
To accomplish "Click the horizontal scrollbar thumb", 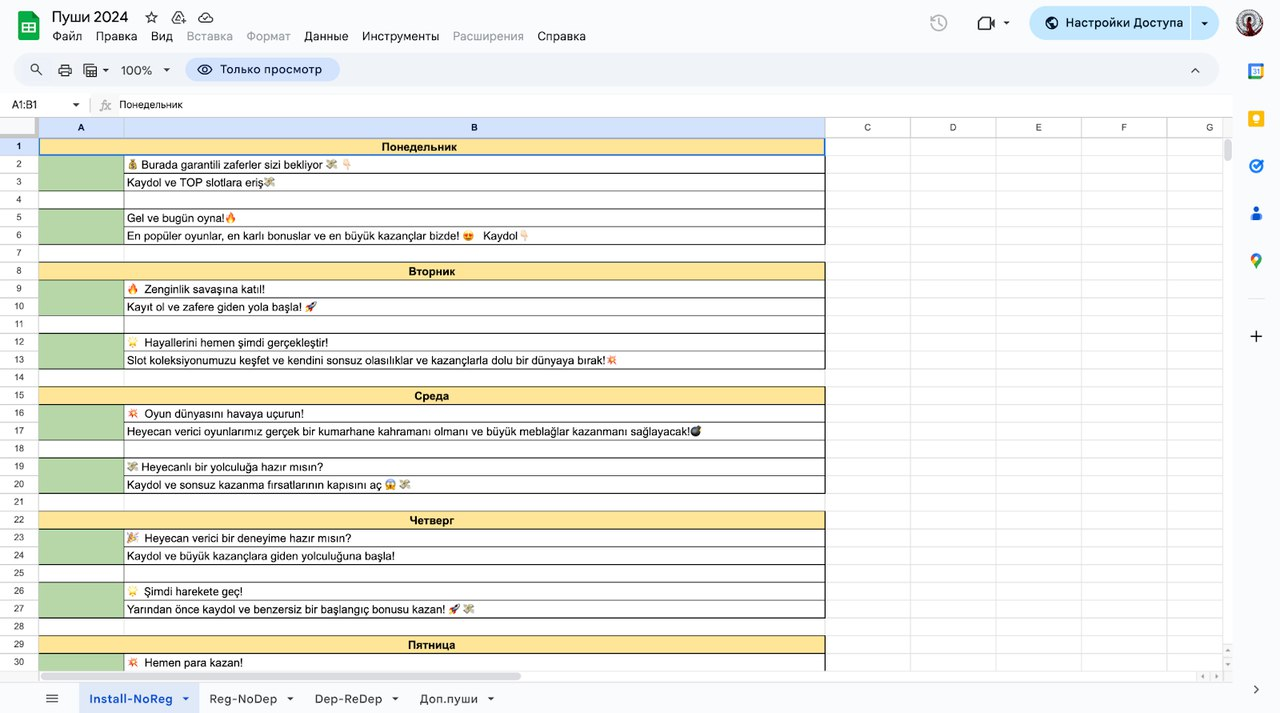I will 280,676.
